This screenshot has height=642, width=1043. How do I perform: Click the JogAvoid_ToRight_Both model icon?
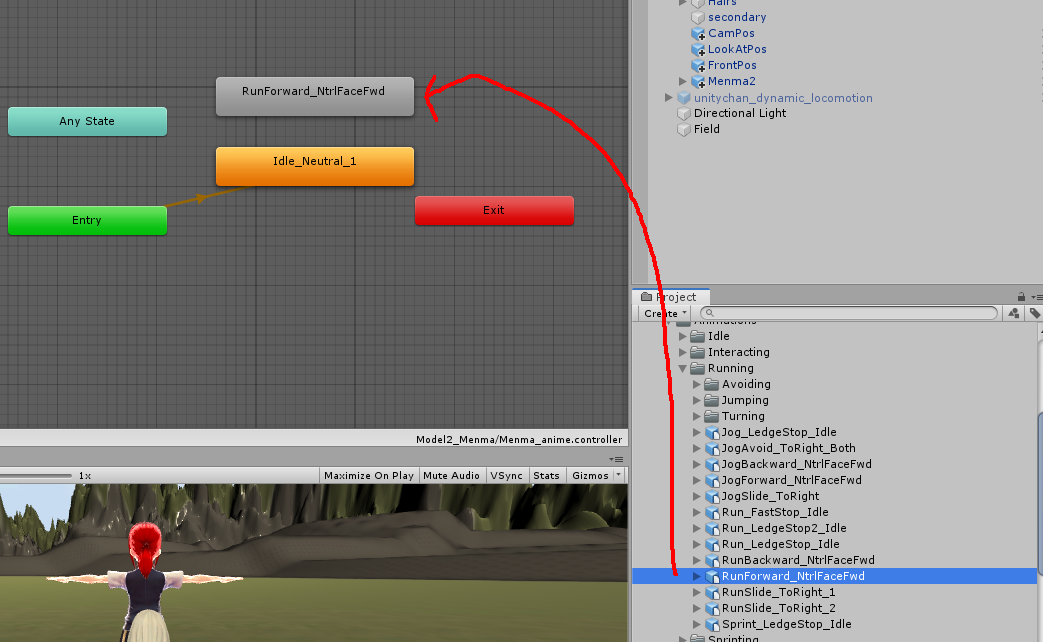(712, 448)
